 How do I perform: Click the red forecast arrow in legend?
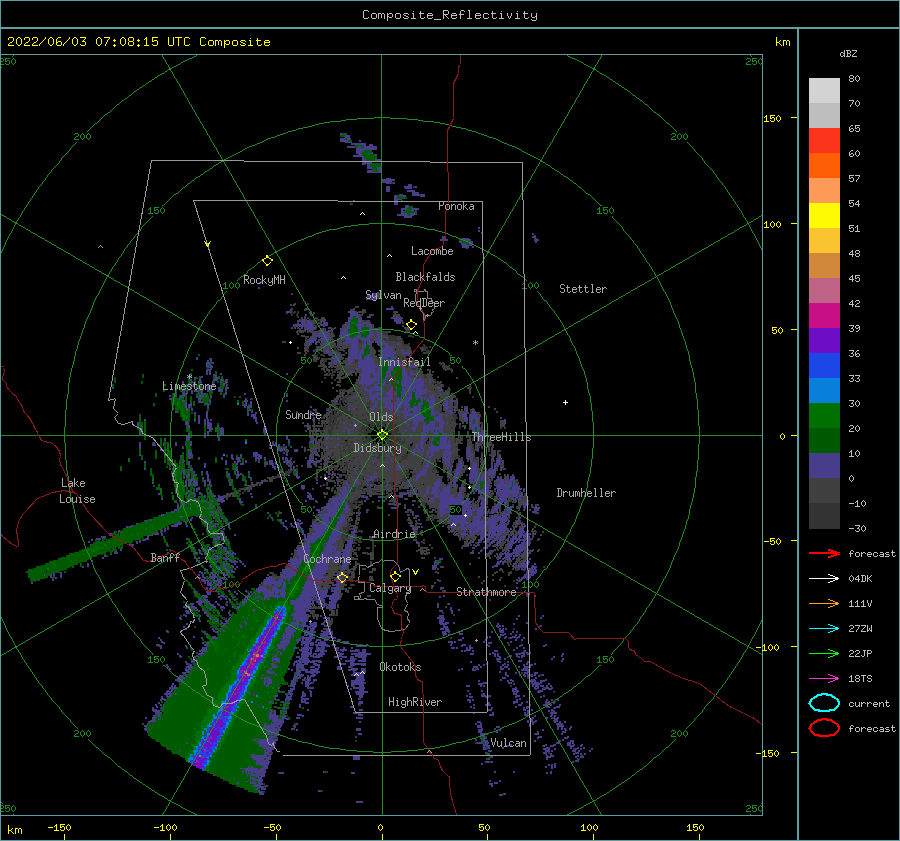[824, 553]
